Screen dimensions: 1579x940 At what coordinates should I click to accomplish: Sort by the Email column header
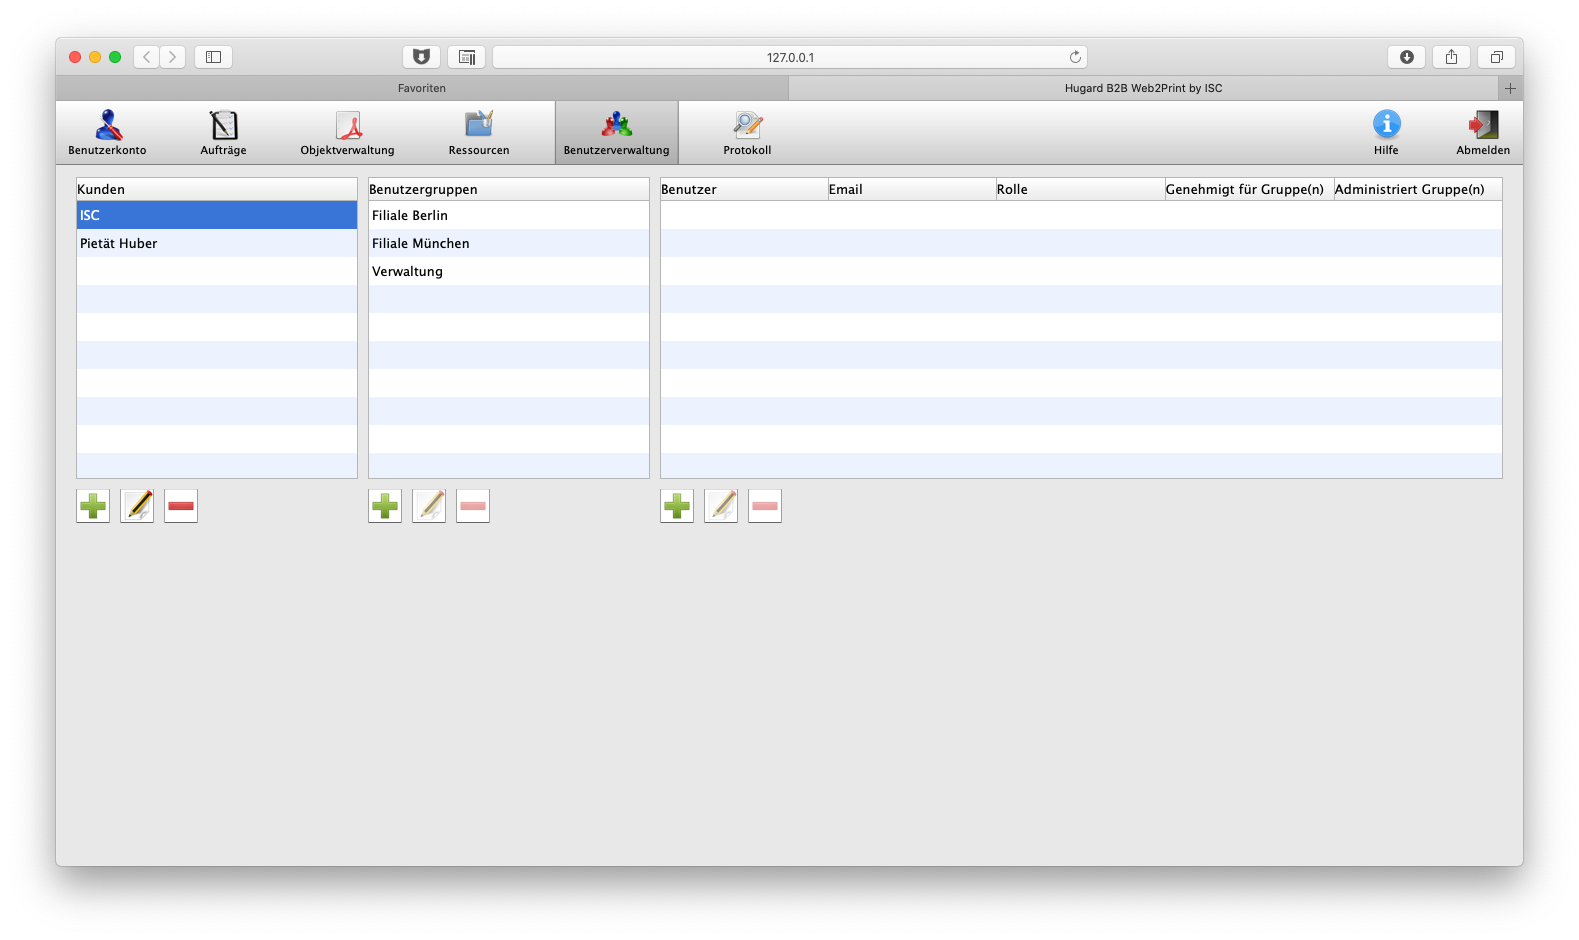tap(912, 189)
